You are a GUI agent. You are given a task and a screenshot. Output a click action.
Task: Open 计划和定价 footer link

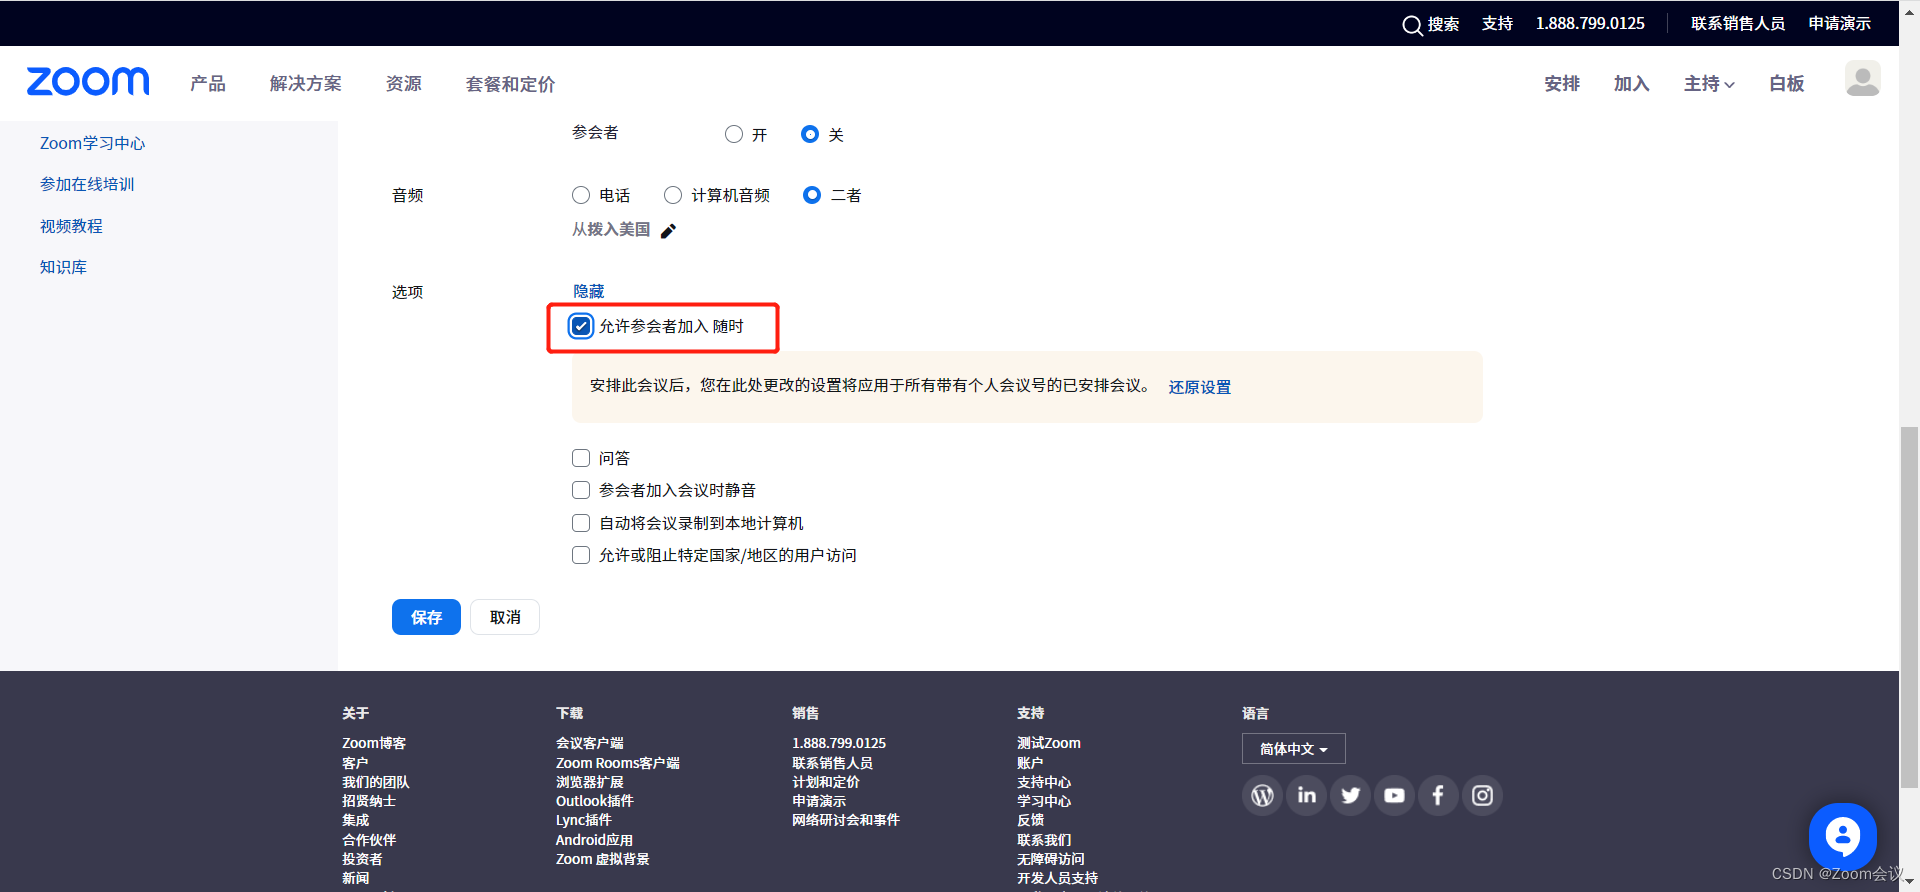coord(826,782)
